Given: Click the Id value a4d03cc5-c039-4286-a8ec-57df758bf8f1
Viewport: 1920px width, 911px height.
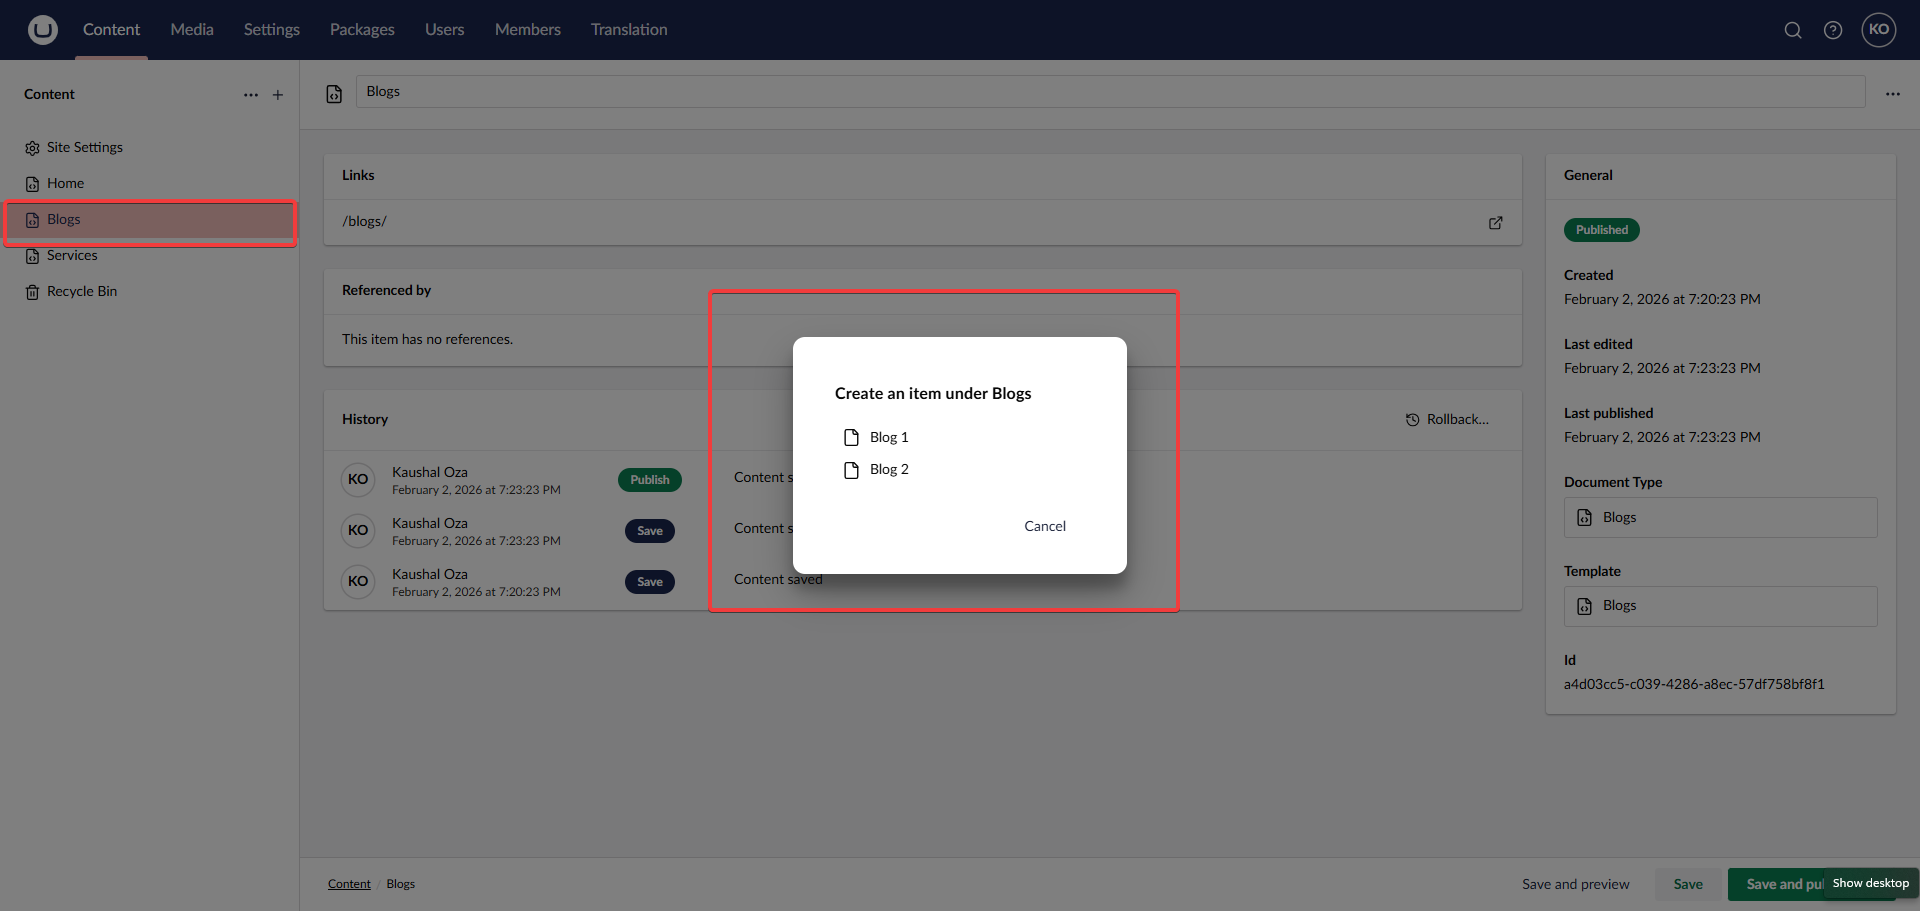Looking at the screenshot, I should point(1694,685).
